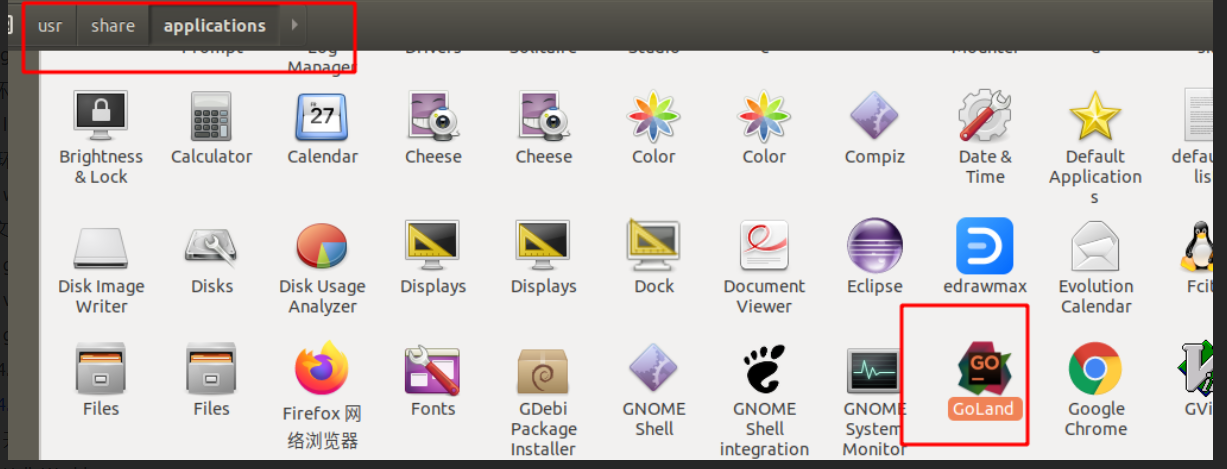Image resolution: width=1227 pixels, height=469 pixels.
Task: Select the Displays icon next to Dock
Action: pyautogui.click(x=543, y=246)
